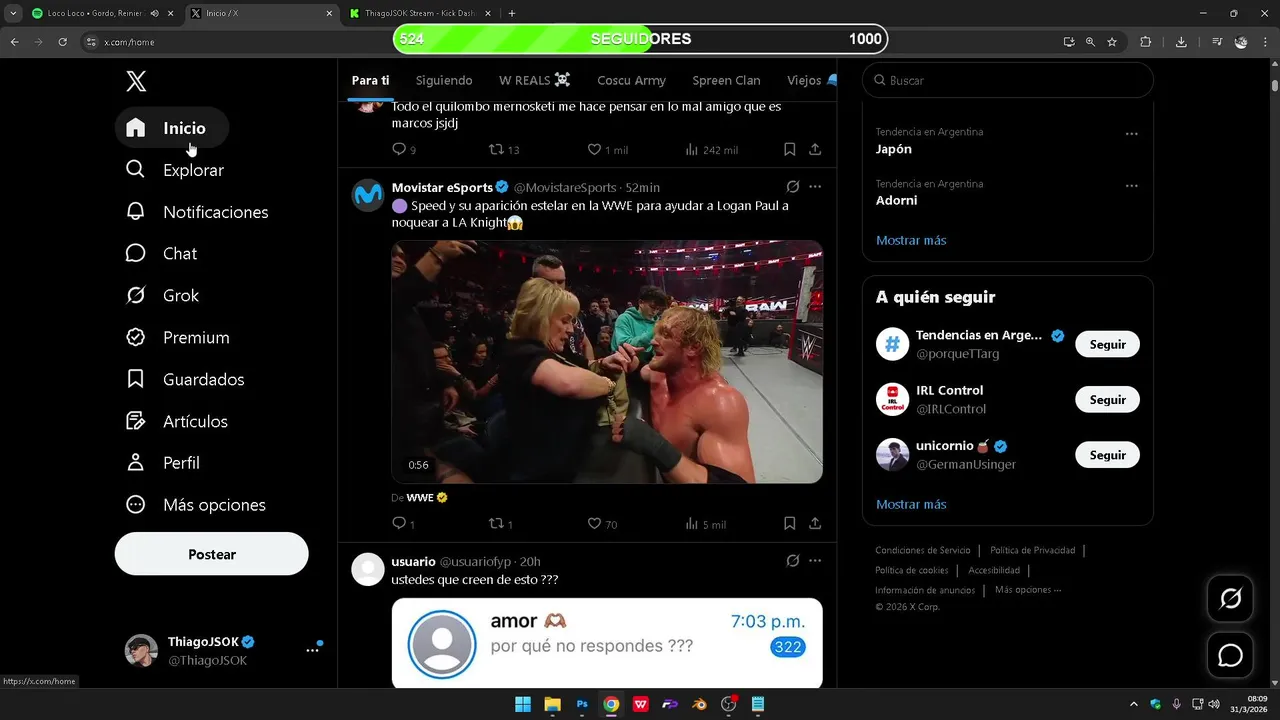The image size is (1280, 720).
Task: Switch to the ThiagoJSOK Stream Kick tab
Action: (419, 13)
